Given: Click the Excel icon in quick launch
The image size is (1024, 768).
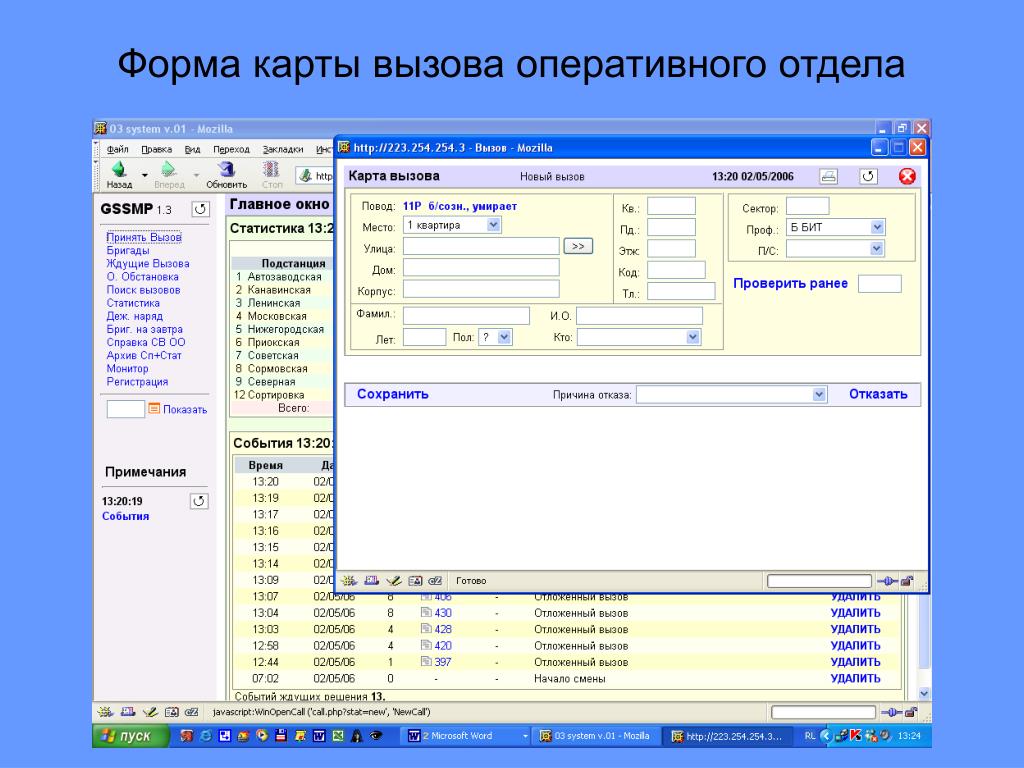Looking at the screenshot, I should [338, 736].
